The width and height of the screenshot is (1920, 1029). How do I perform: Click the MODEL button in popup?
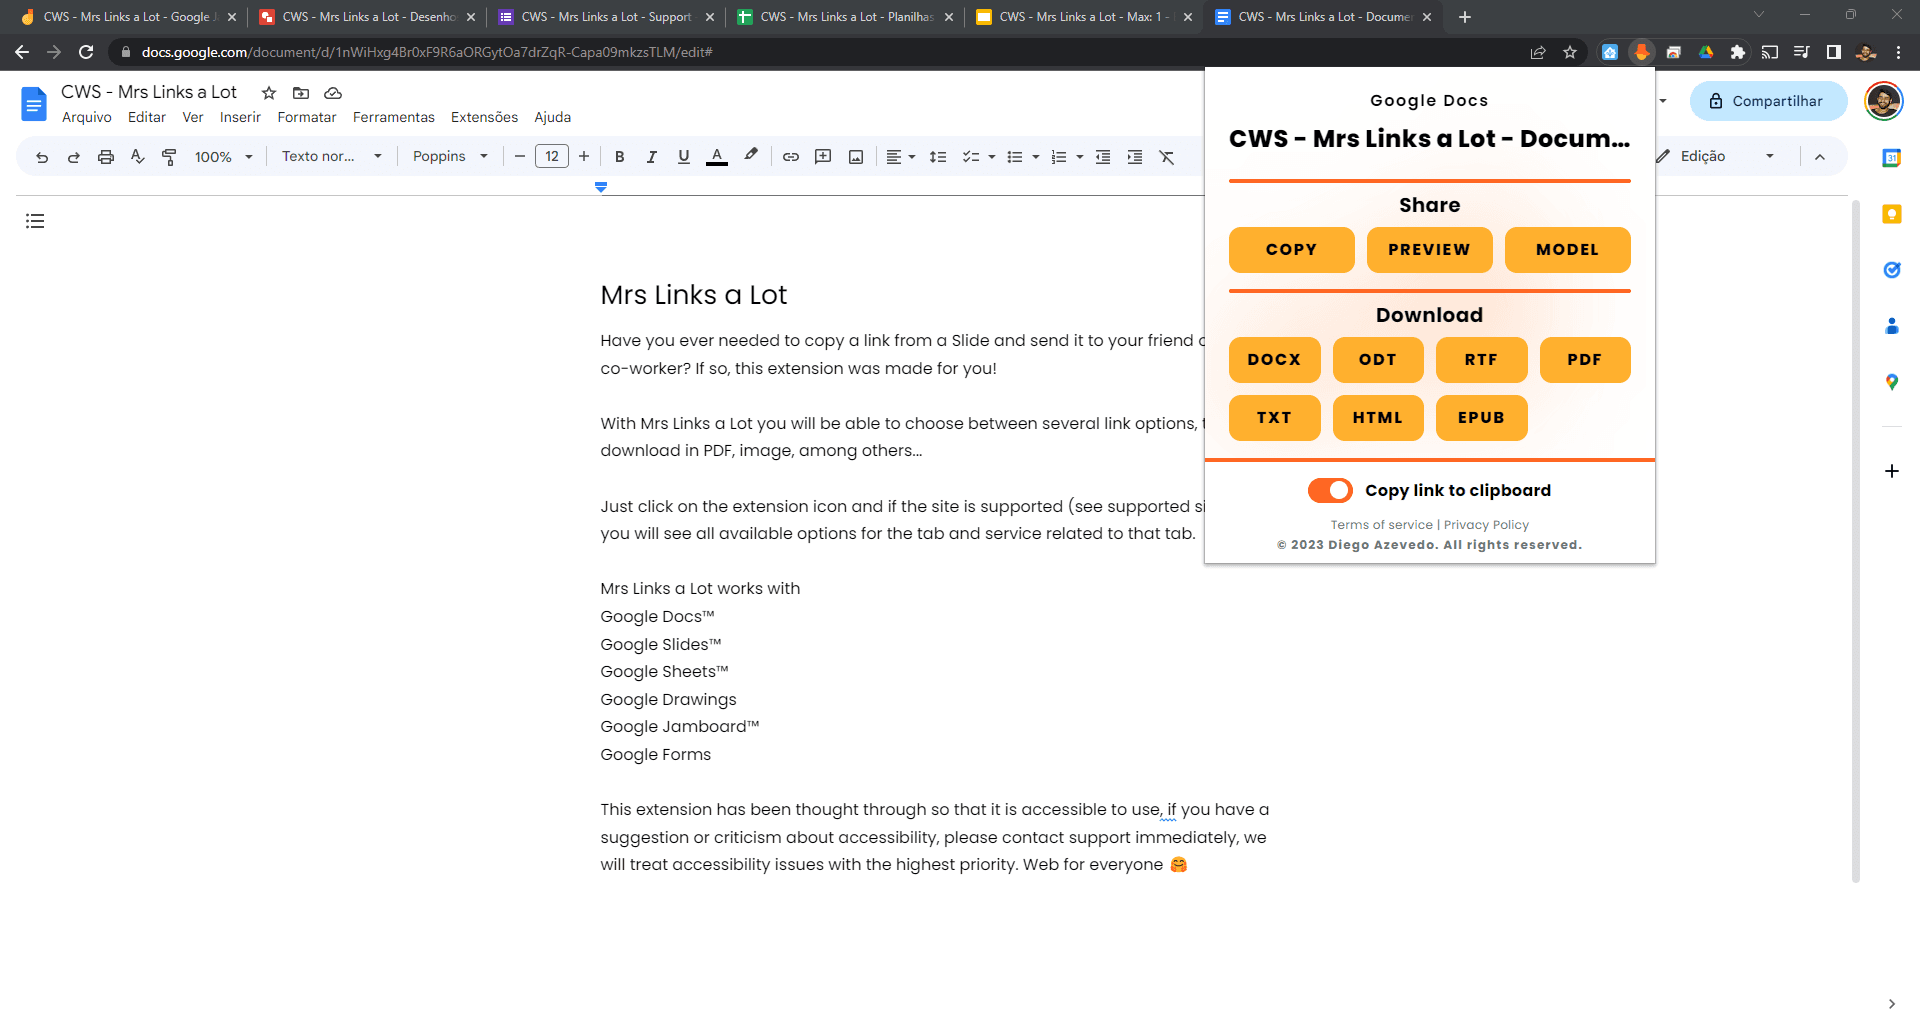tap(1567, 250)
